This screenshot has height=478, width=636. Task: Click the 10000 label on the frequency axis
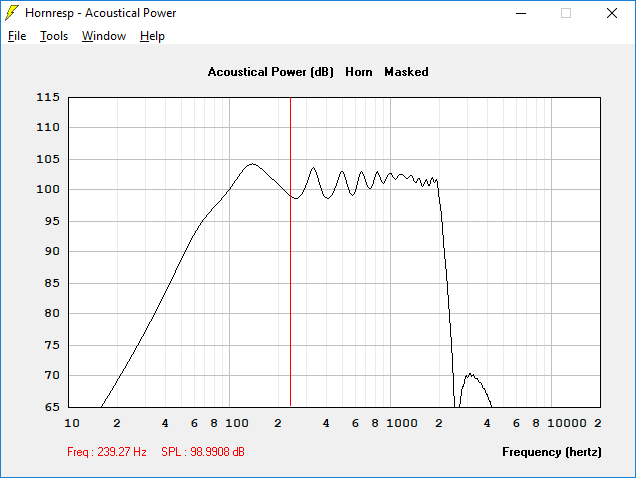pyautogui.click(x=567, y=423)
